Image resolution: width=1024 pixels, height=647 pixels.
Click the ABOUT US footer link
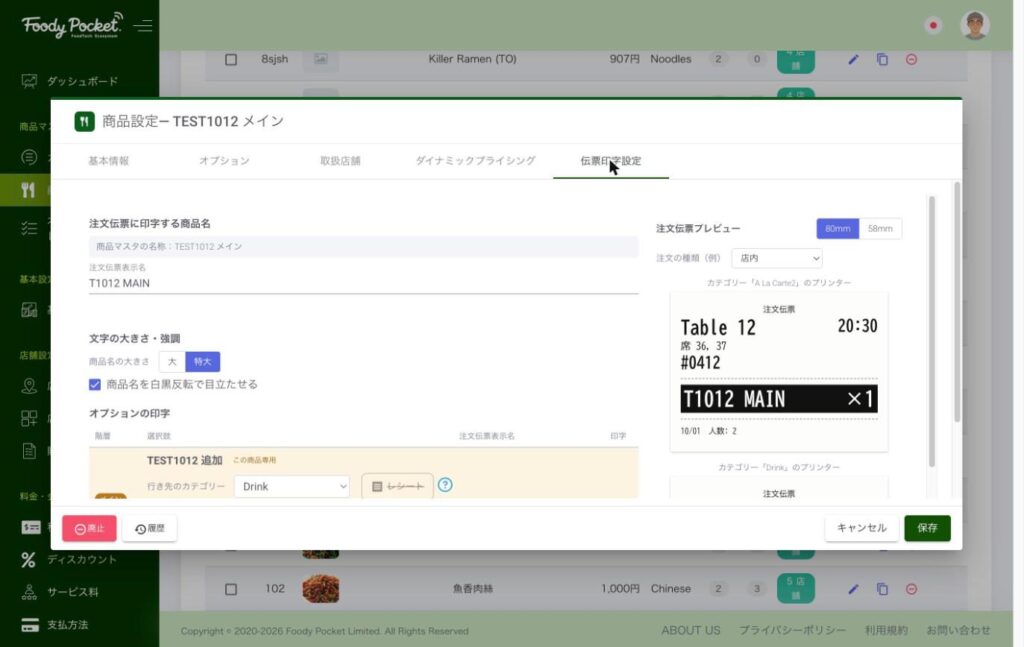[690, 631]
